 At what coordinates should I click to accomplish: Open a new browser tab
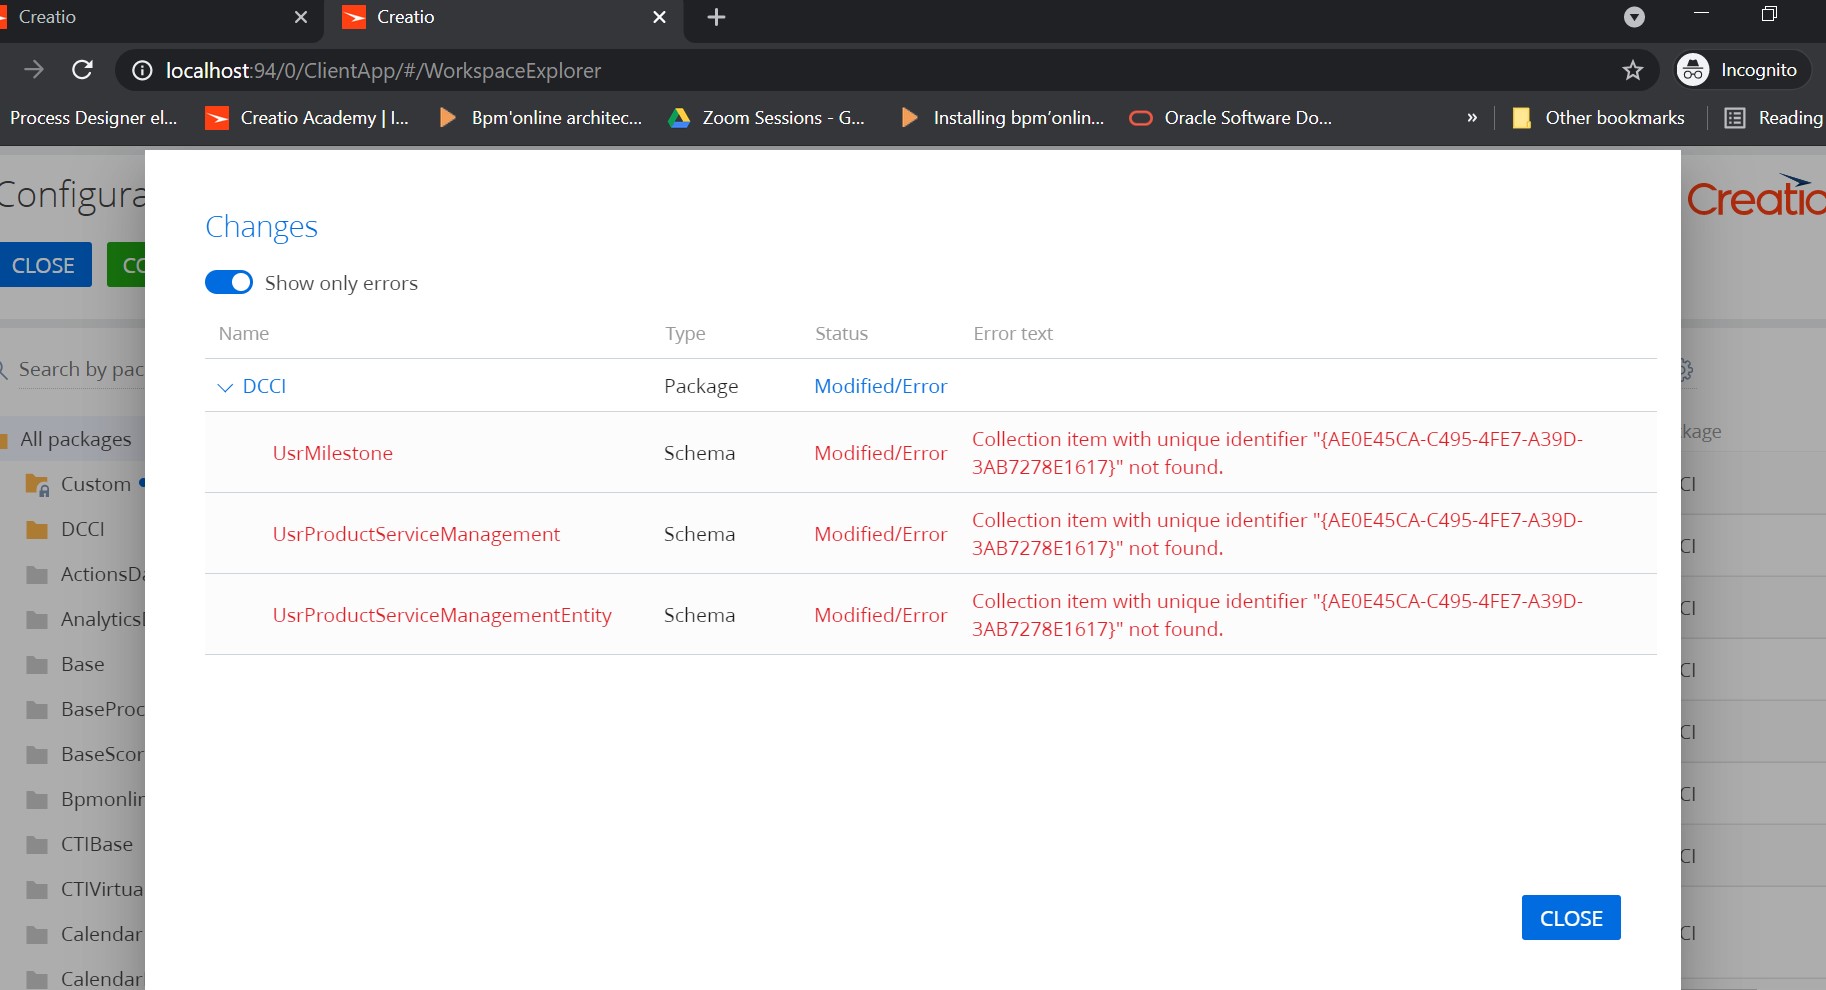(x=716, y=17)
